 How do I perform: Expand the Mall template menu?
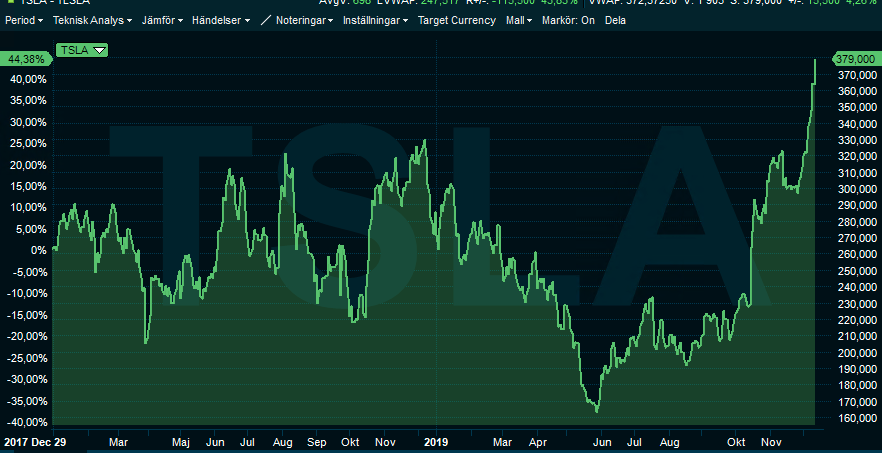click(x=519, y=20)
